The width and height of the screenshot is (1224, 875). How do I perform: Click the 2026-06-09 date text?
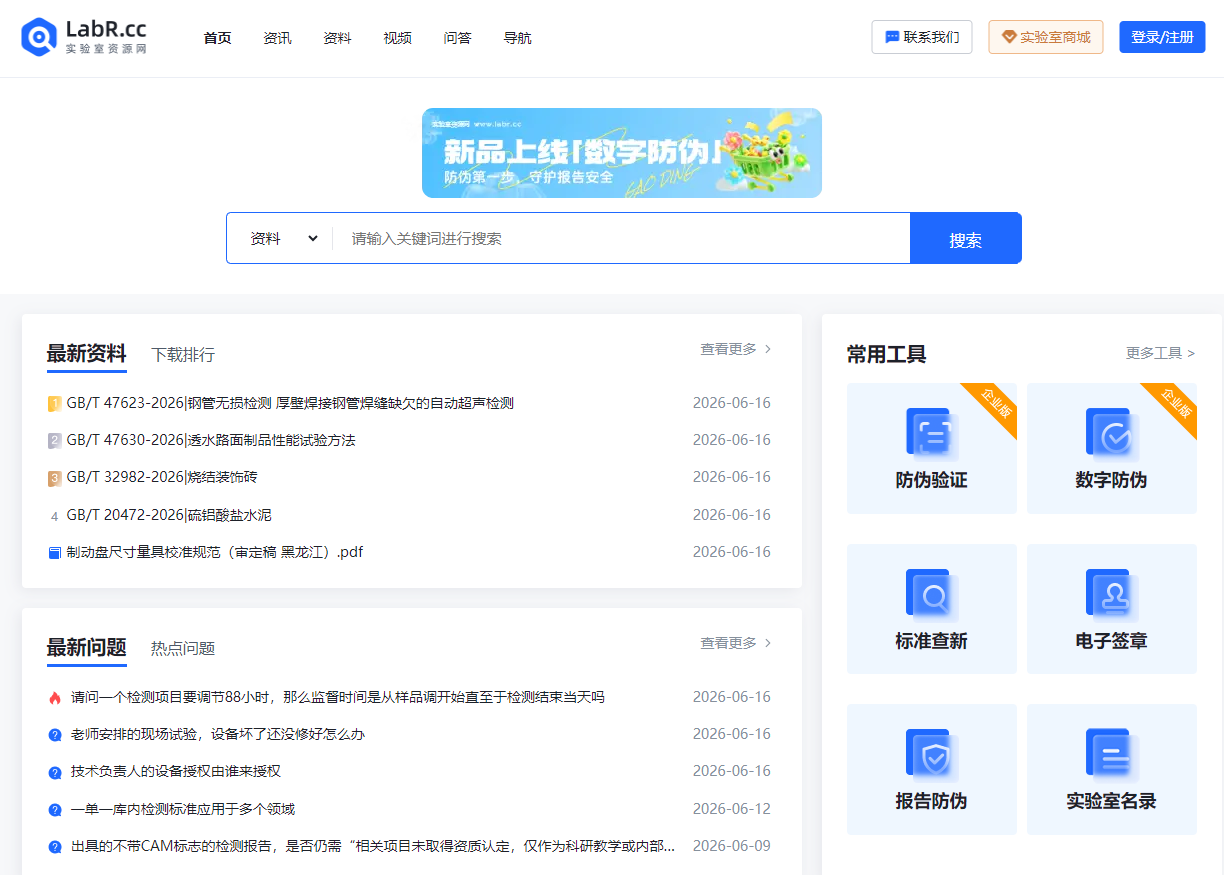732,846
